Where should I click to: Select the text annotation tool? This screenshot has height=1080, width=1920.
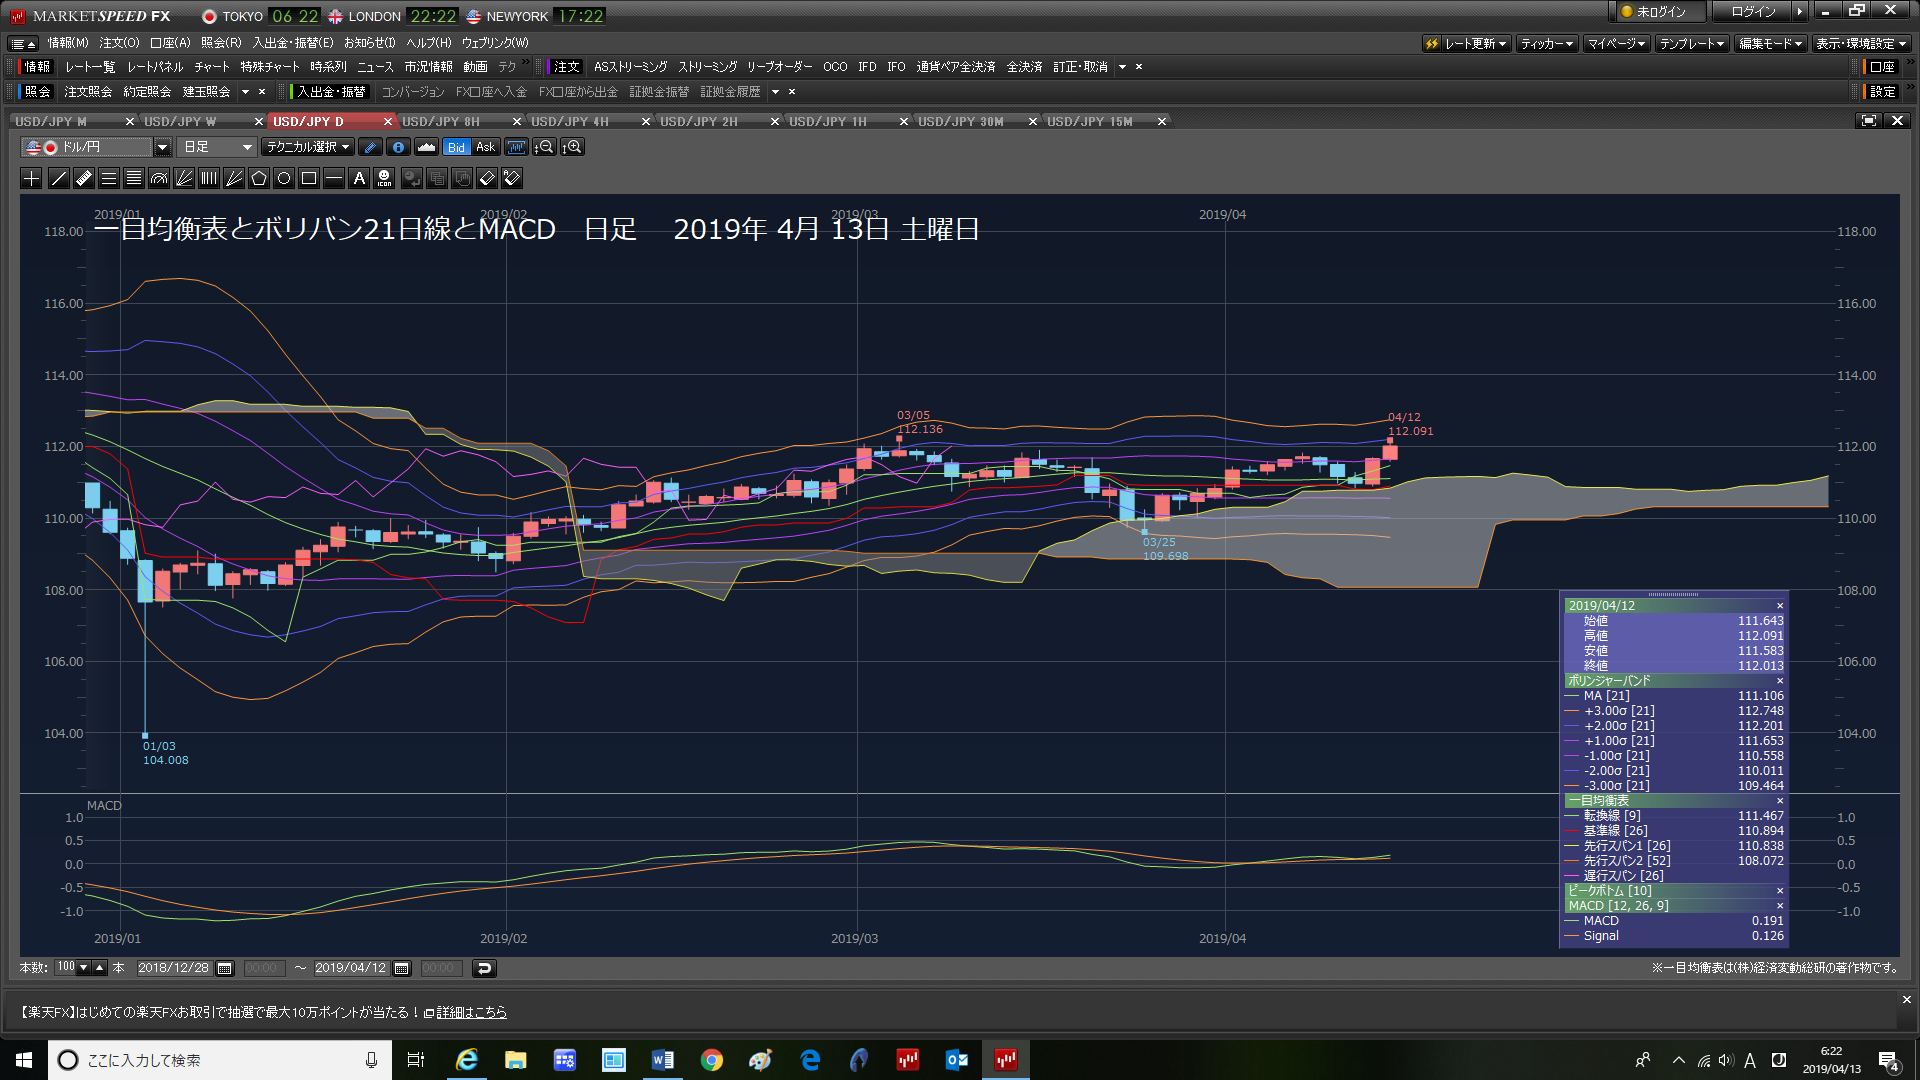[x=358, y=178]
